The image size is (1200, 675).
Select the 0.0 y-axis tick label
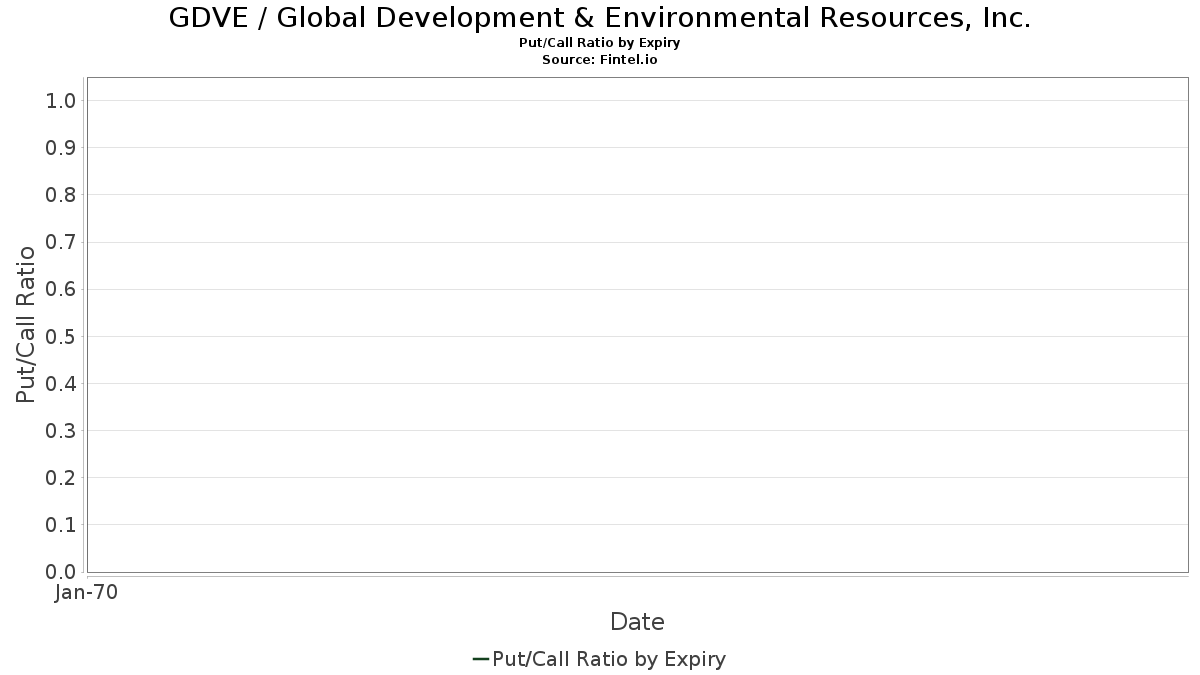pos(61,572)
